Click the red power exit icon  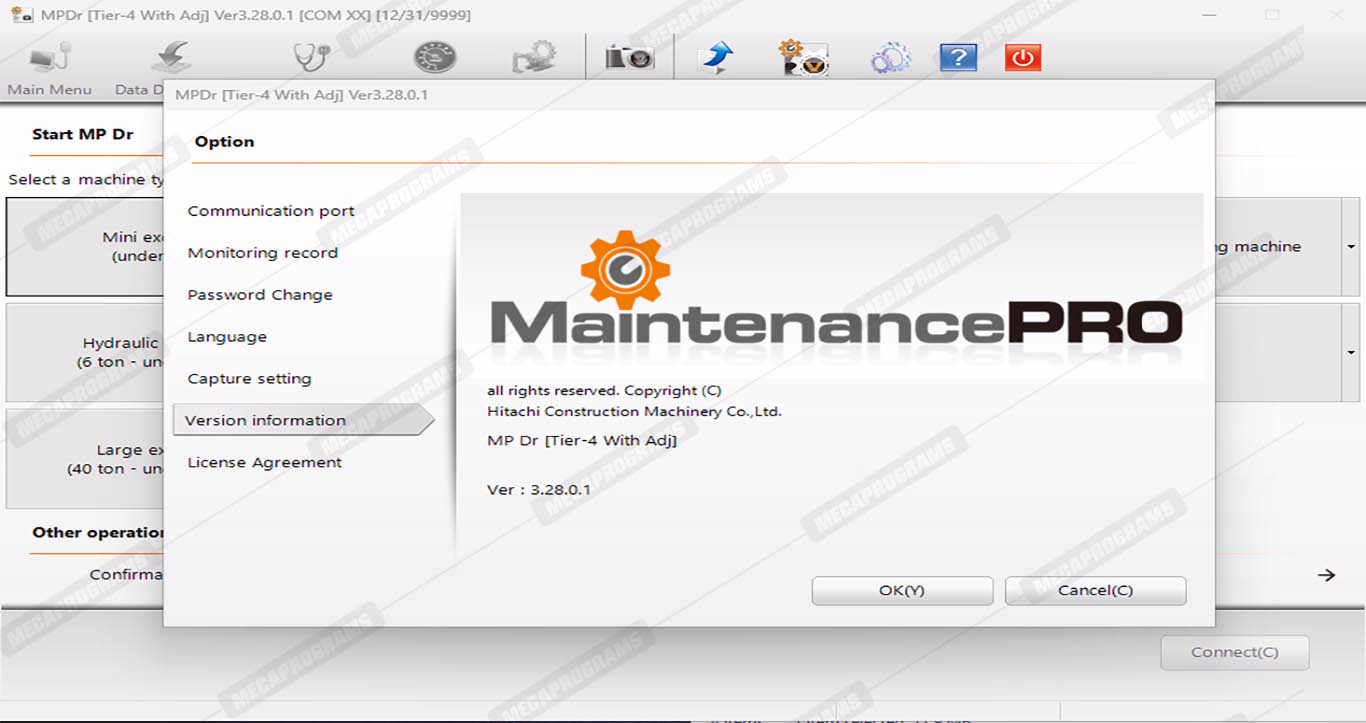click(1023, 58)
